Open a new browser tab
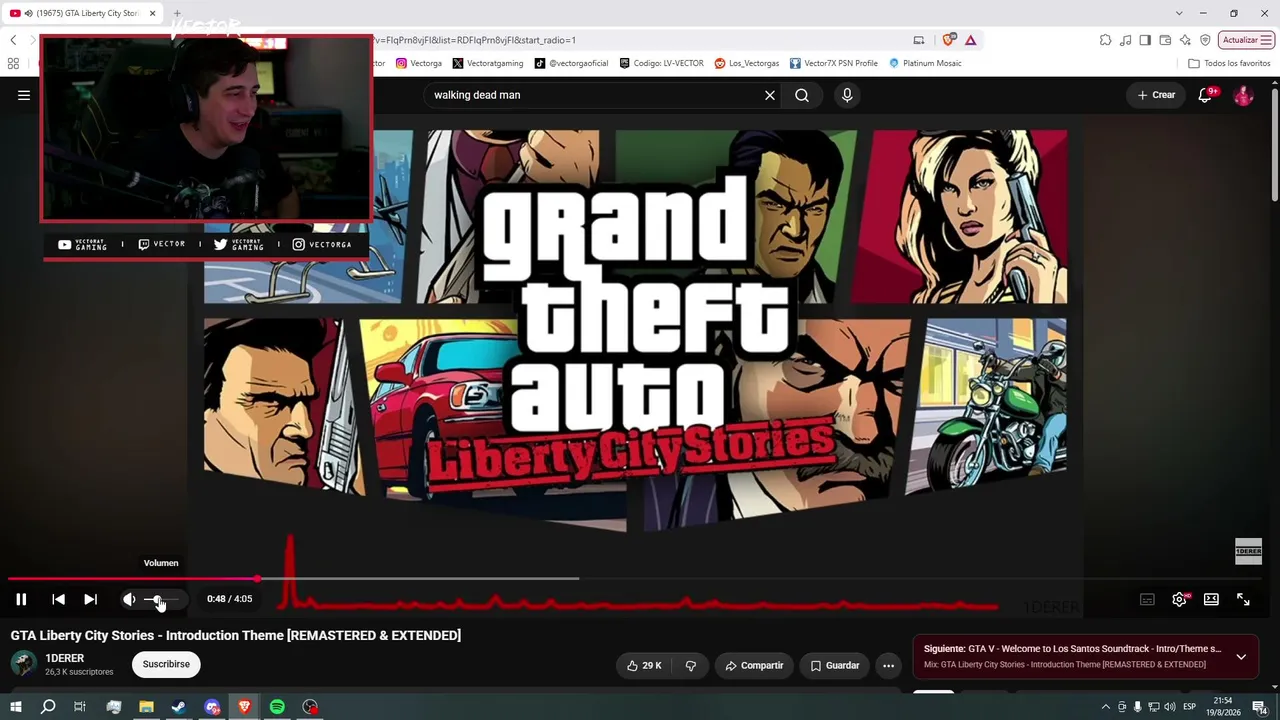Viewport: 1280px width, 720px height. [x=177, y=13]
